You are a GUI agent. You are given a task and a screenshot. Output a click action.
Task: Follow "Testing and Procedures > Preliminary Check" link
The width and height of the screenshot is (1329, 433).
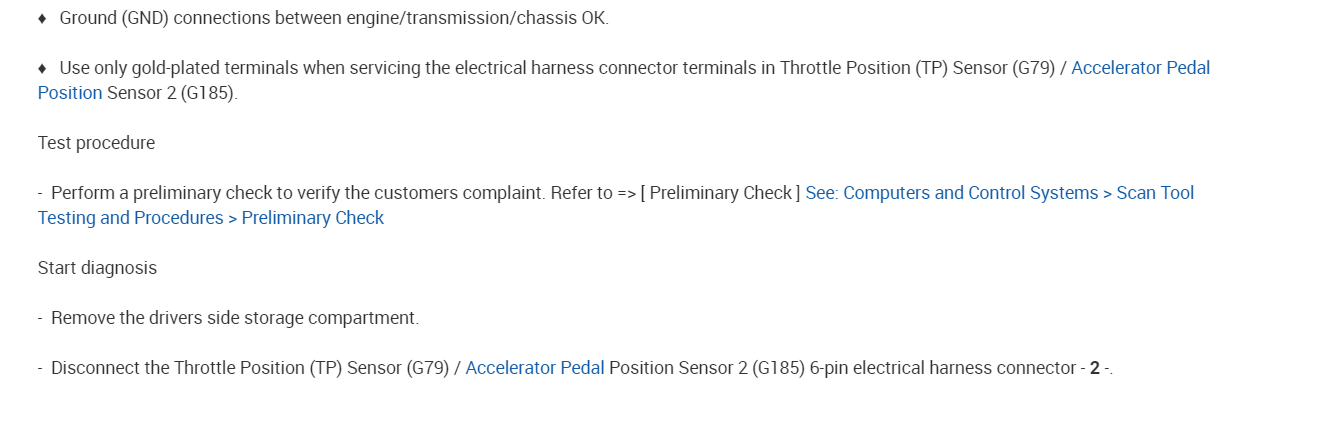click(211, 218)
